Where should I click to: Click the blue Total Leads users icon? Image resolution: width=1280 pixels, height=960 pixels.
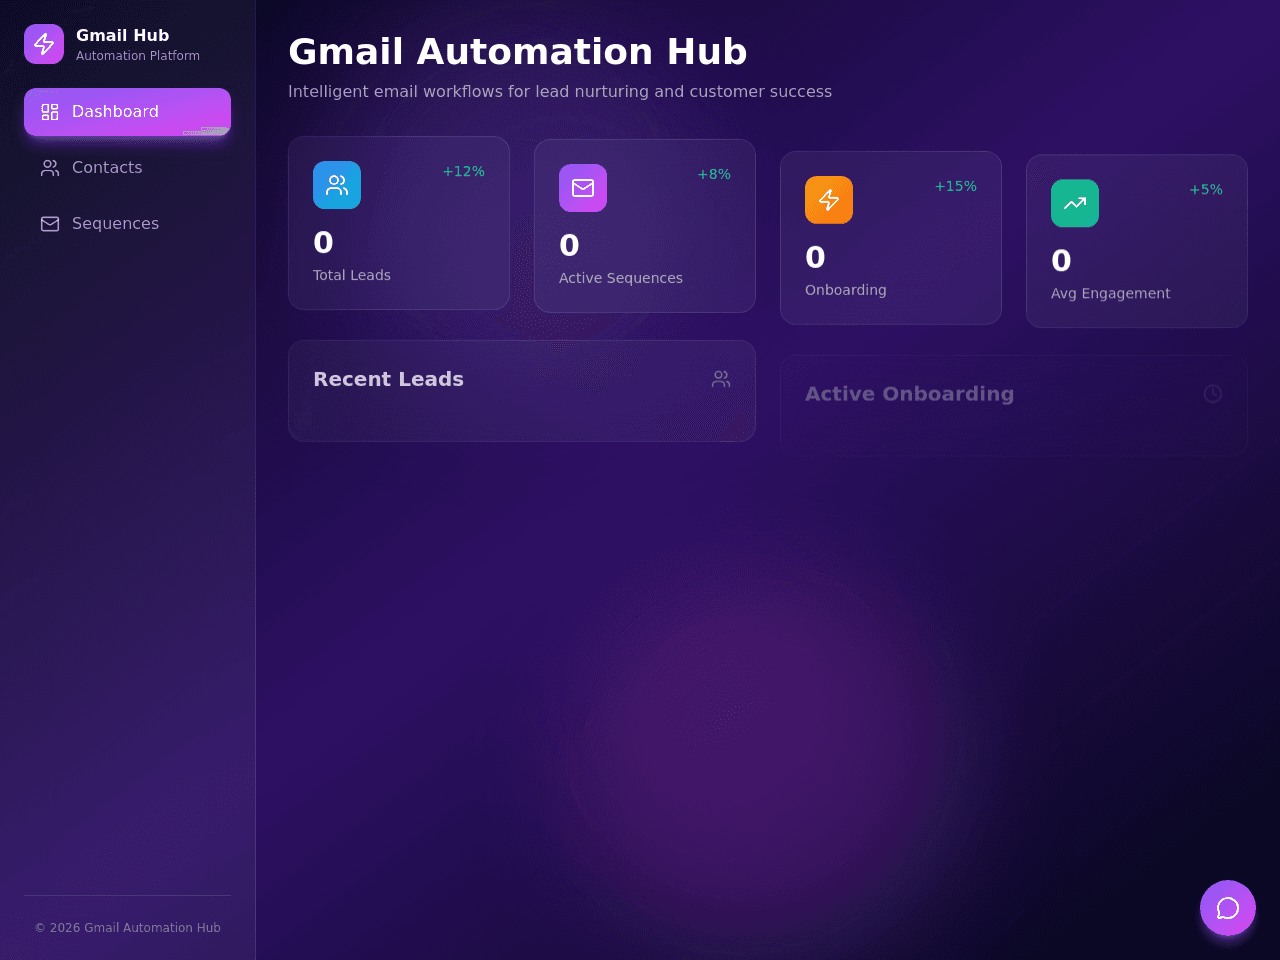pos(337,185)
